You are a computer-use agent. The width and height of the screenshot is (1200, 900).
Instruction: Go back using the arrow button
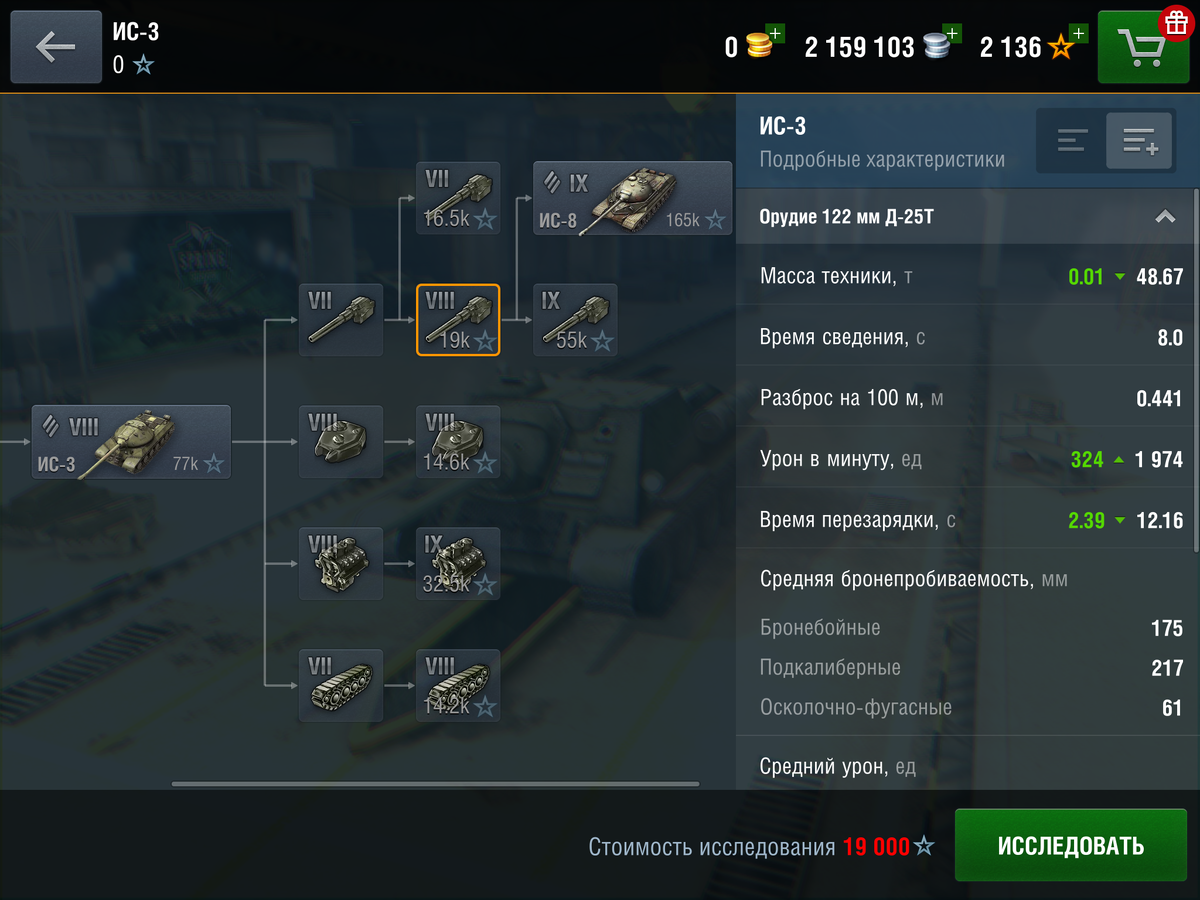pyautogui.click(x=56, y=47)
